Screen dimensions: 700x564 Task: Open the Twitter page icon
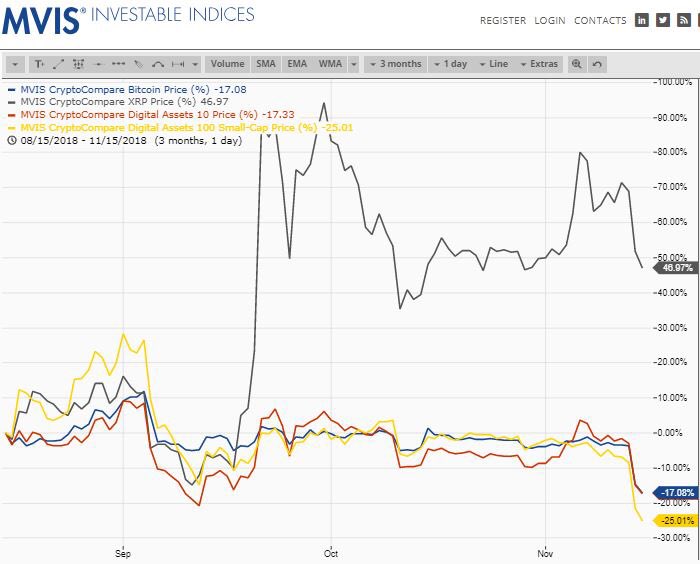pyautogui.click(x=663, y=20)
